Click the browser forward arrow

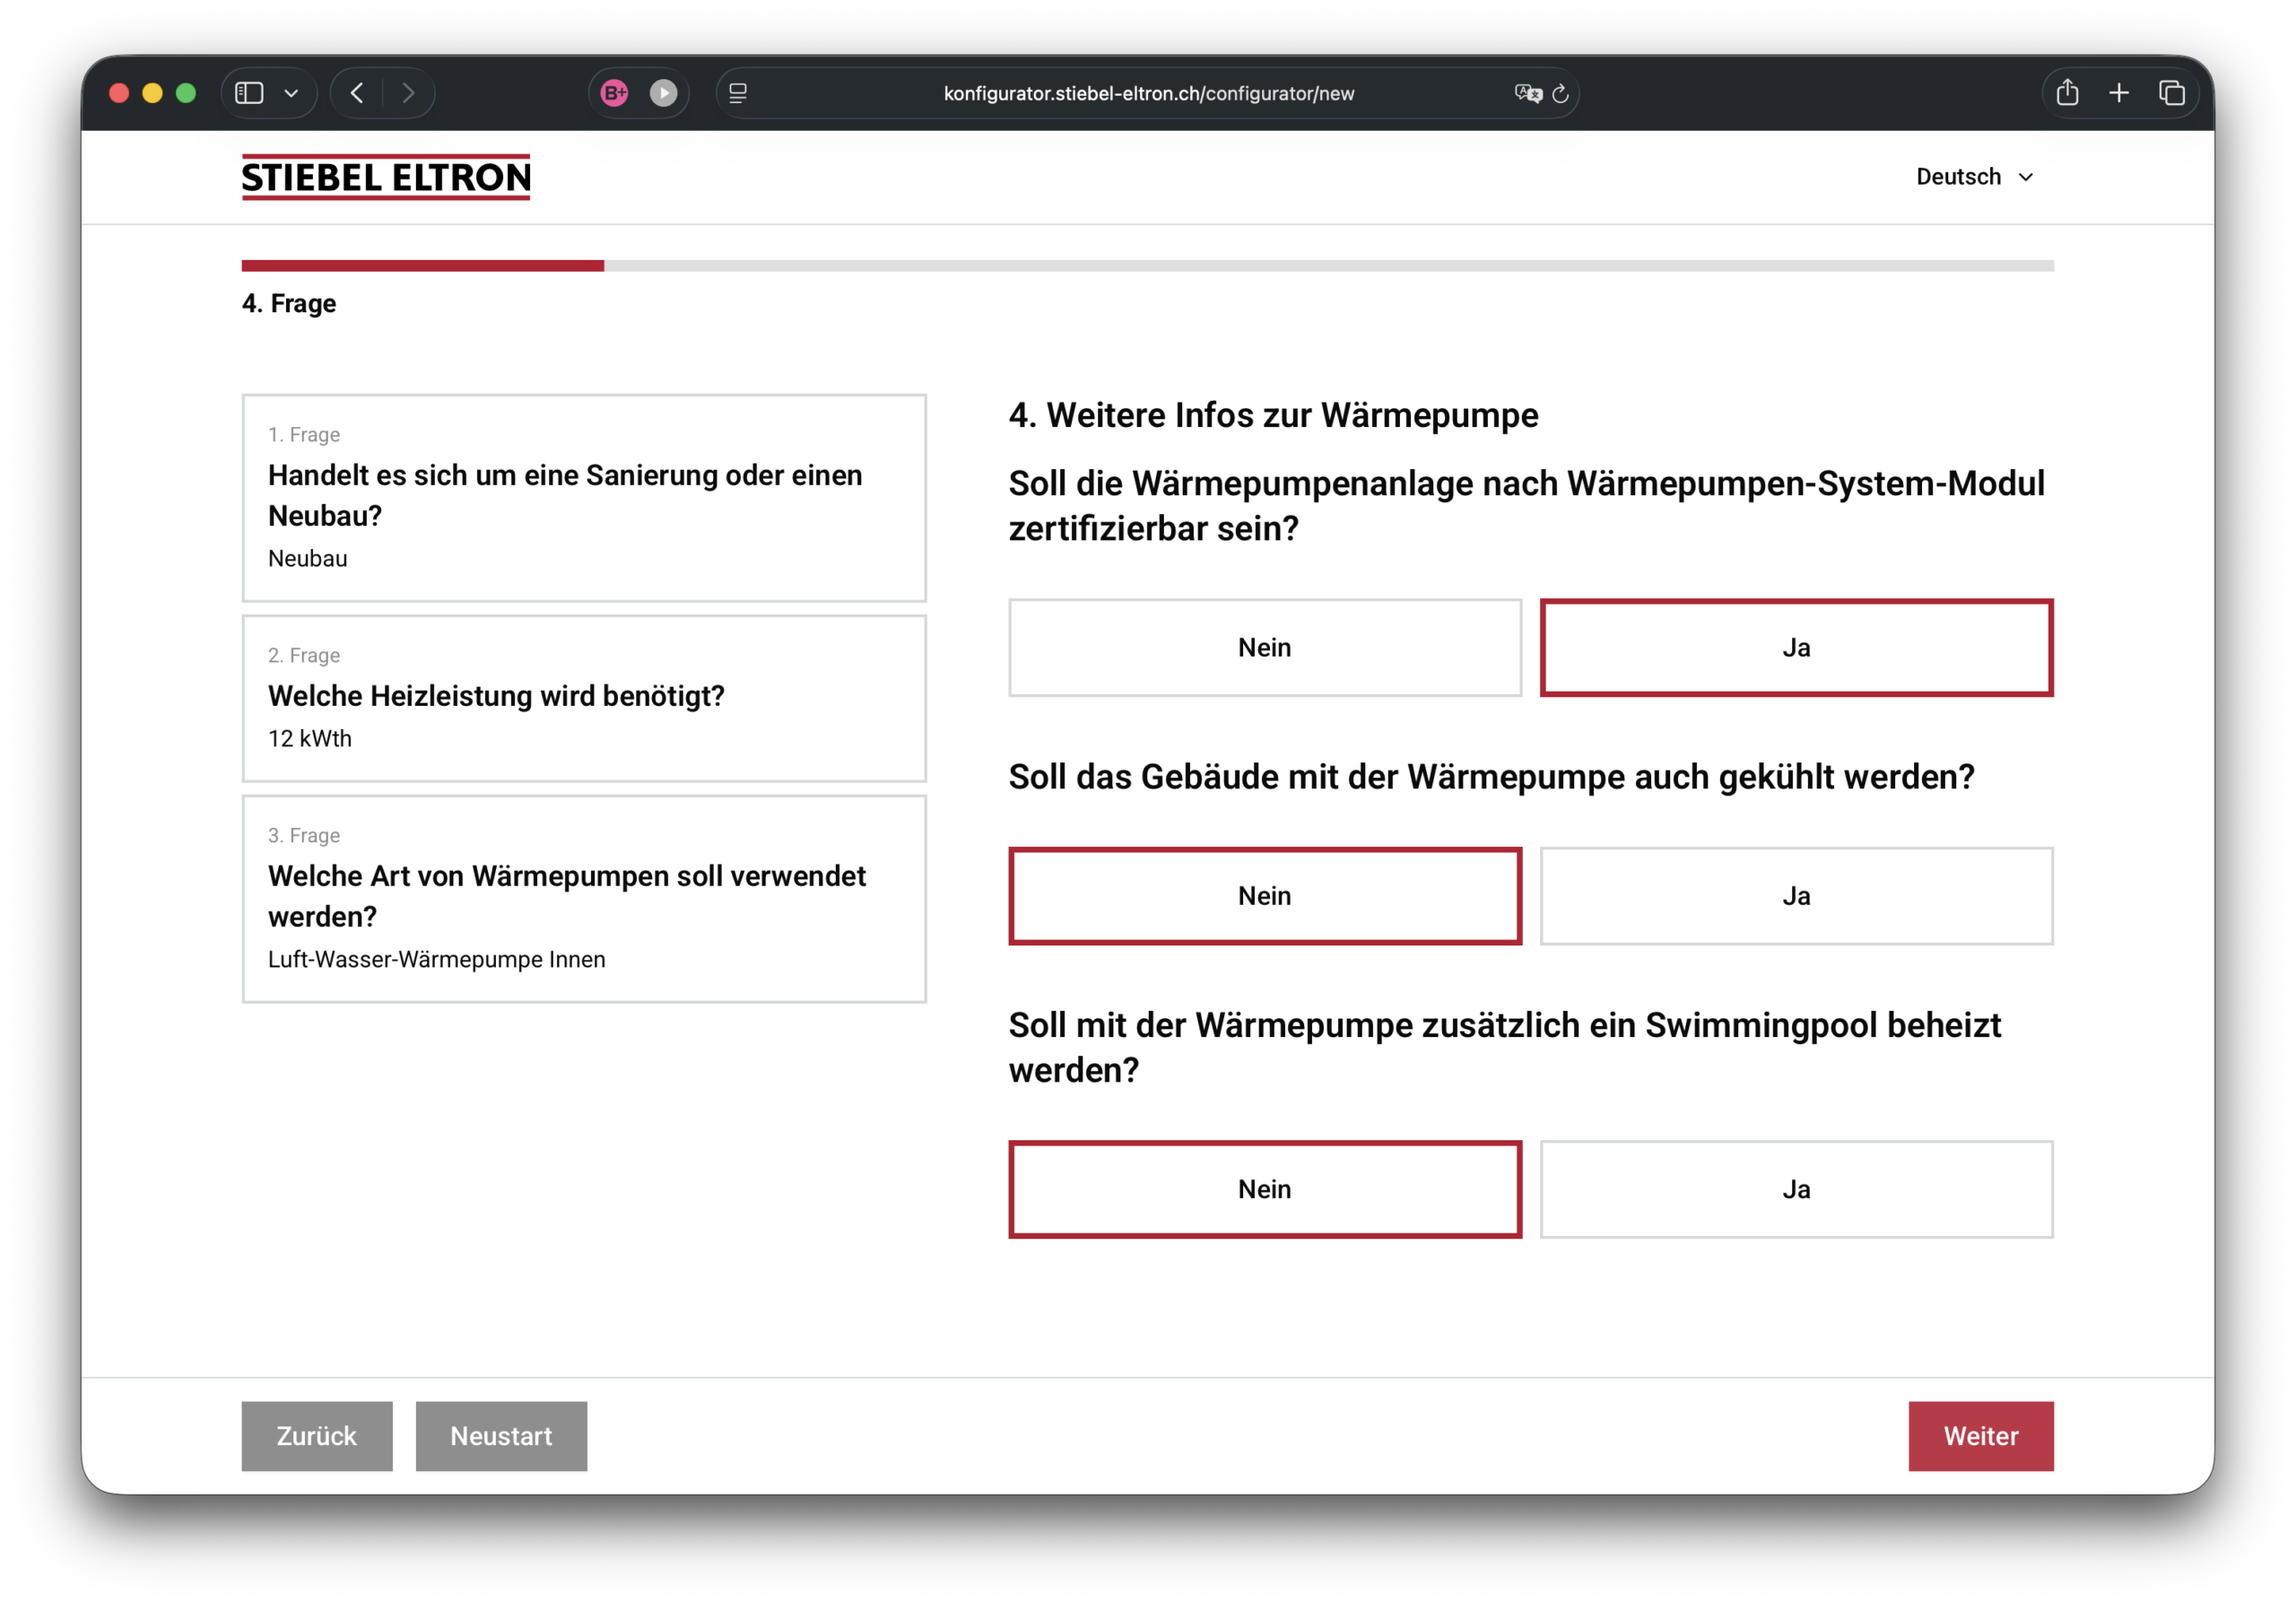(408, 93)
